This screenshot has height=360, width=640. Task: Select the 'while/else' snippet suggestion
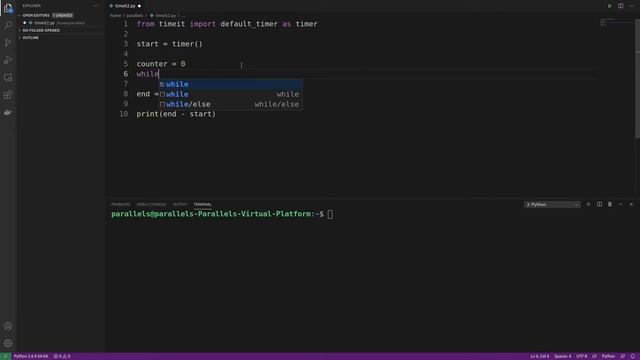pyautogui.click(x=231, y=104)
